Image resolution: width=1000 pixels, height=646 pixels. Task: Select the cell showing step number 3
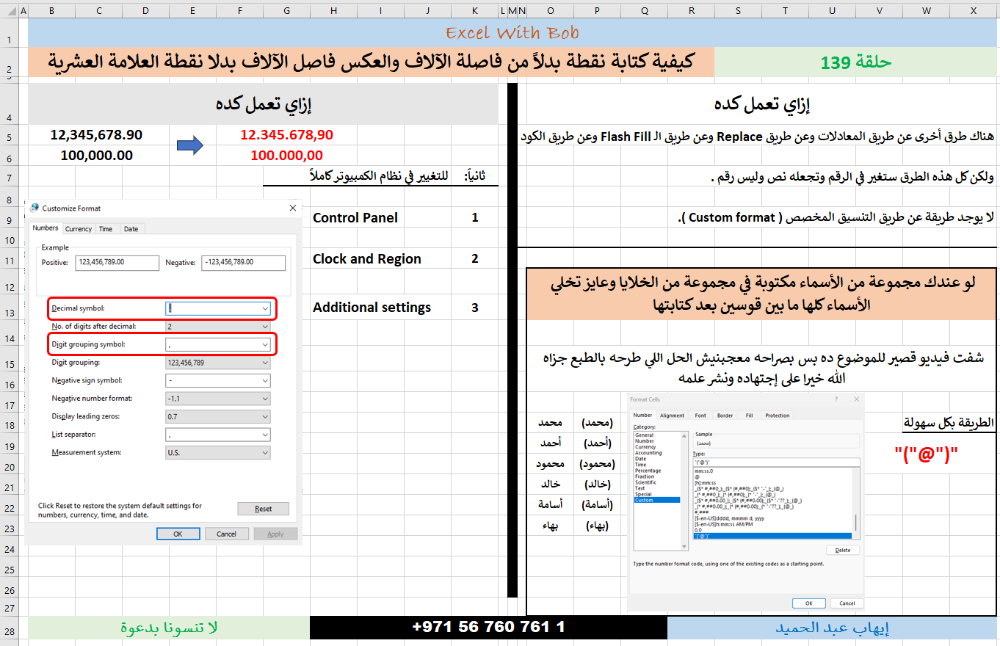pyautogui.click(x=474, y=307)
